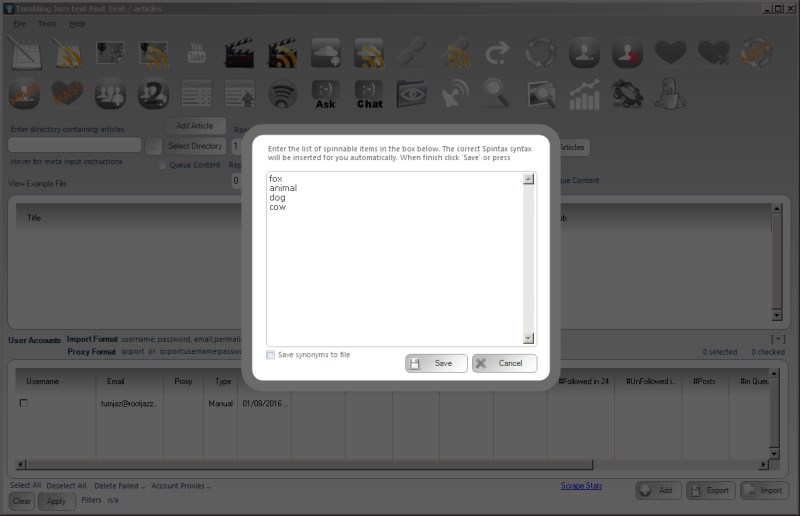Open the Scrape Stats link
The height and width of the screenshot is (516, 800).
pyautogui.click(x=581, y=485)
